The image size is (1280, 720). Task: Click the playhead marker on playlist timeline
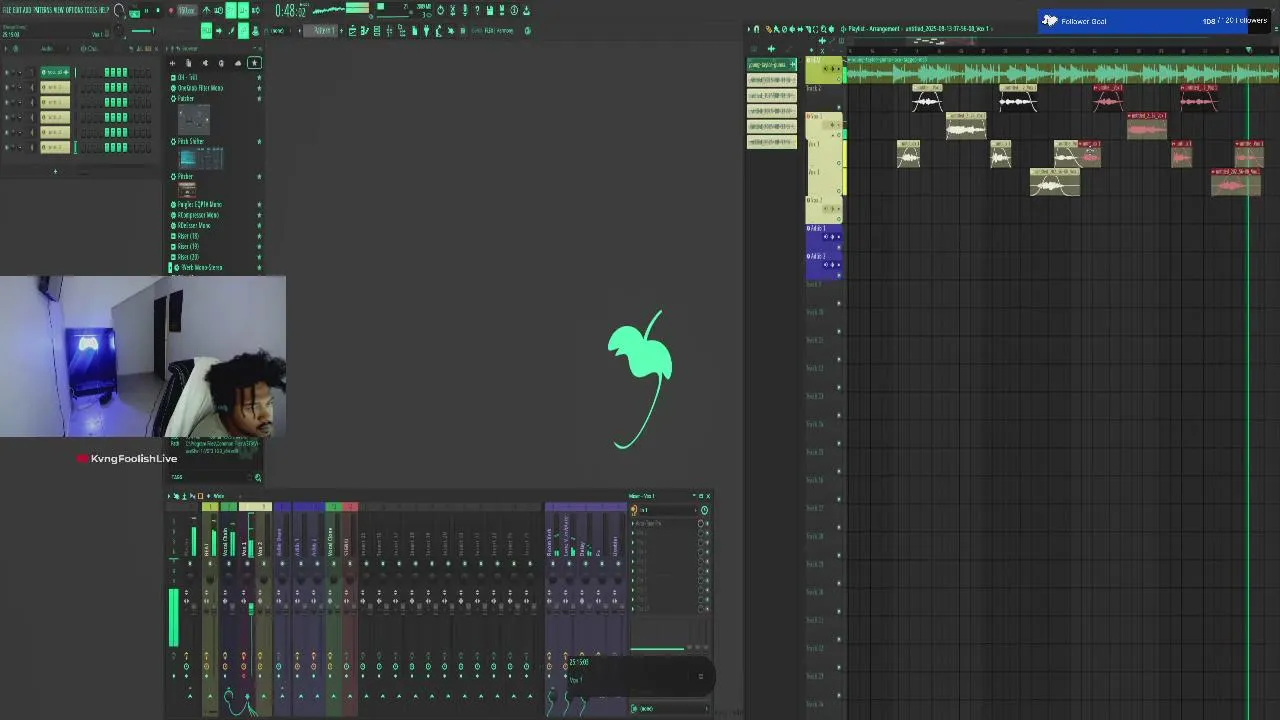[x=1248, y=50]
